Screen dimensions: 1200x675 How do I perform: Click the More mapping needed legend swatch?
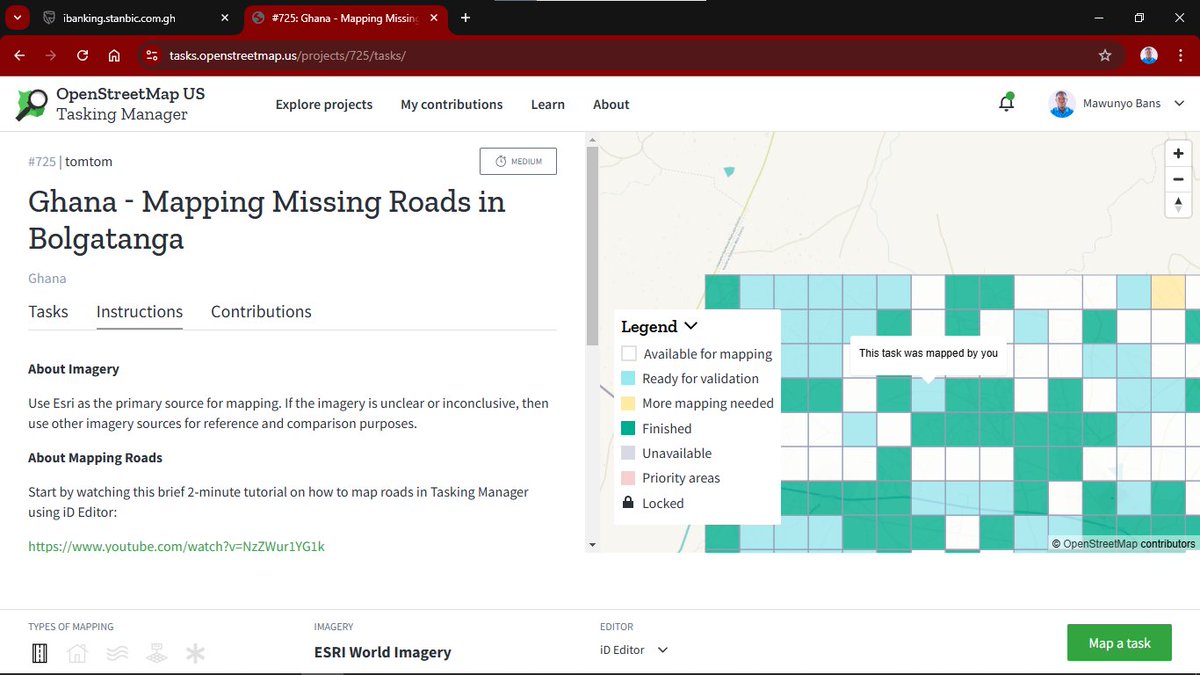coord(629,403)
